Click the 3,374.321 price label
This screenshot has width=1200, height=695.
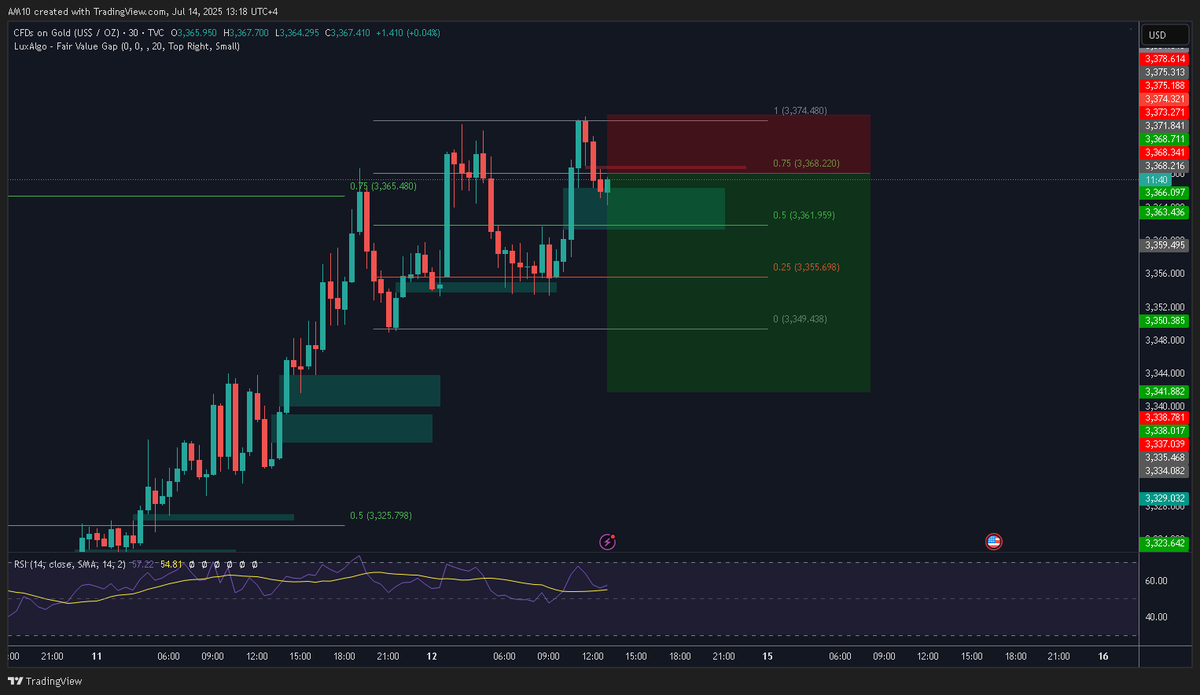[x=1166, y=99]
